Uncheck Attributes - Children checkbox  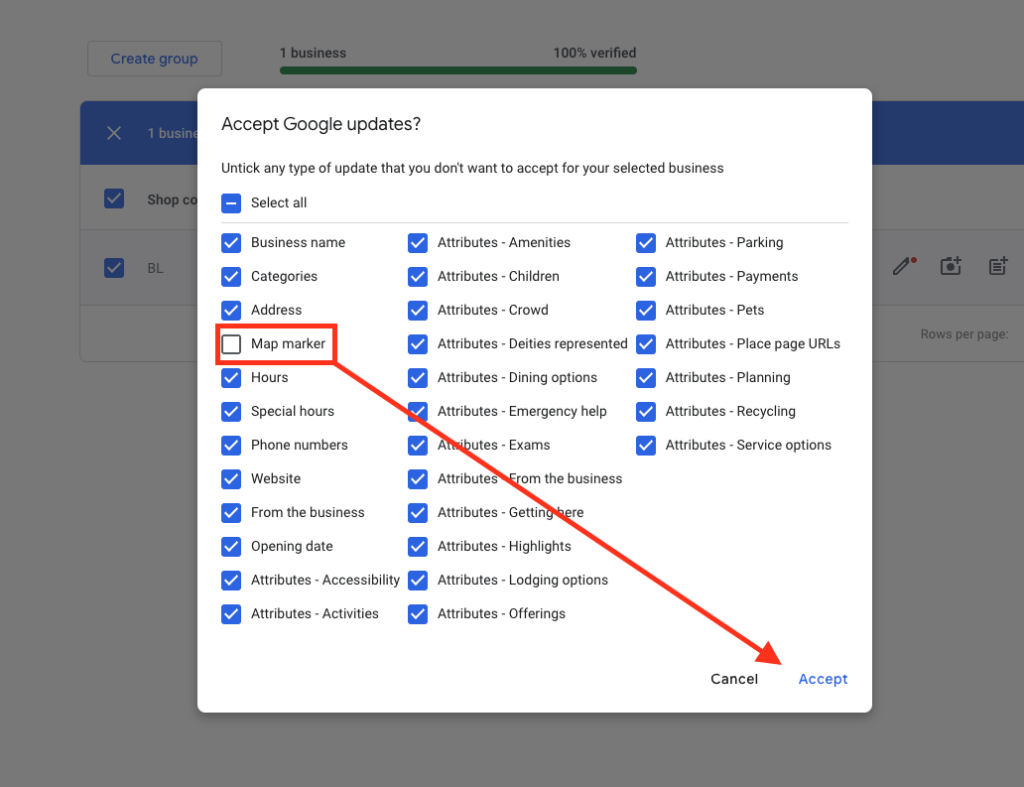pyautogui.click(x=418, y=276)
